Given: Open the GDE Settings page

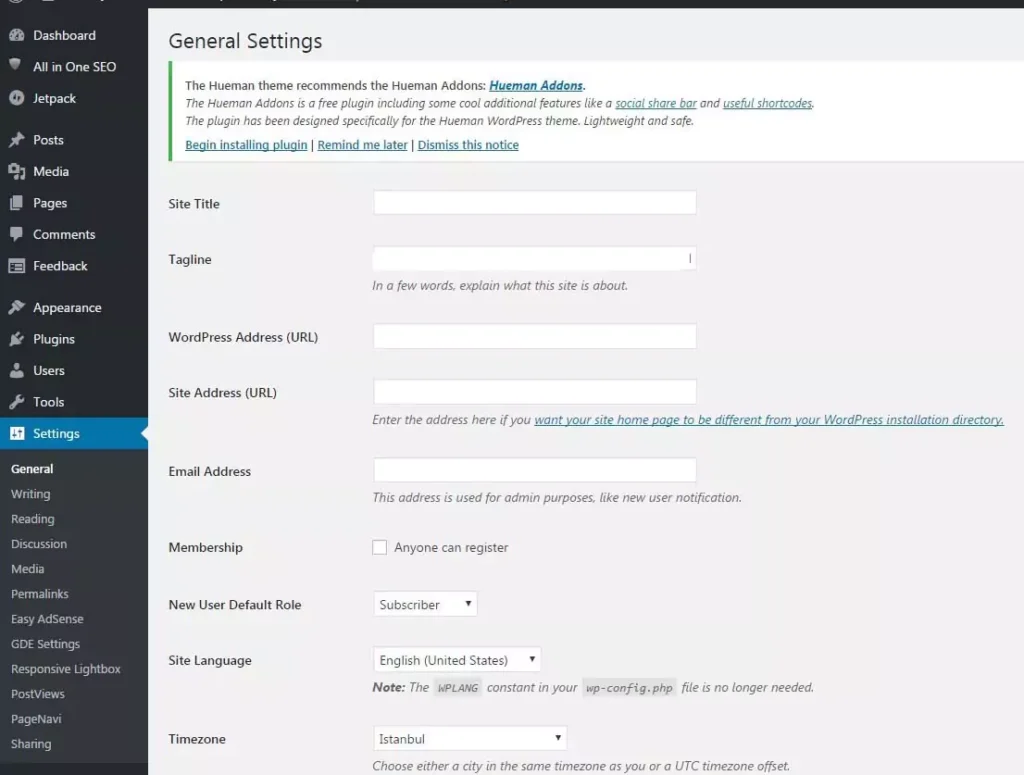Looking at the screenshot, I should pos(45,644).
